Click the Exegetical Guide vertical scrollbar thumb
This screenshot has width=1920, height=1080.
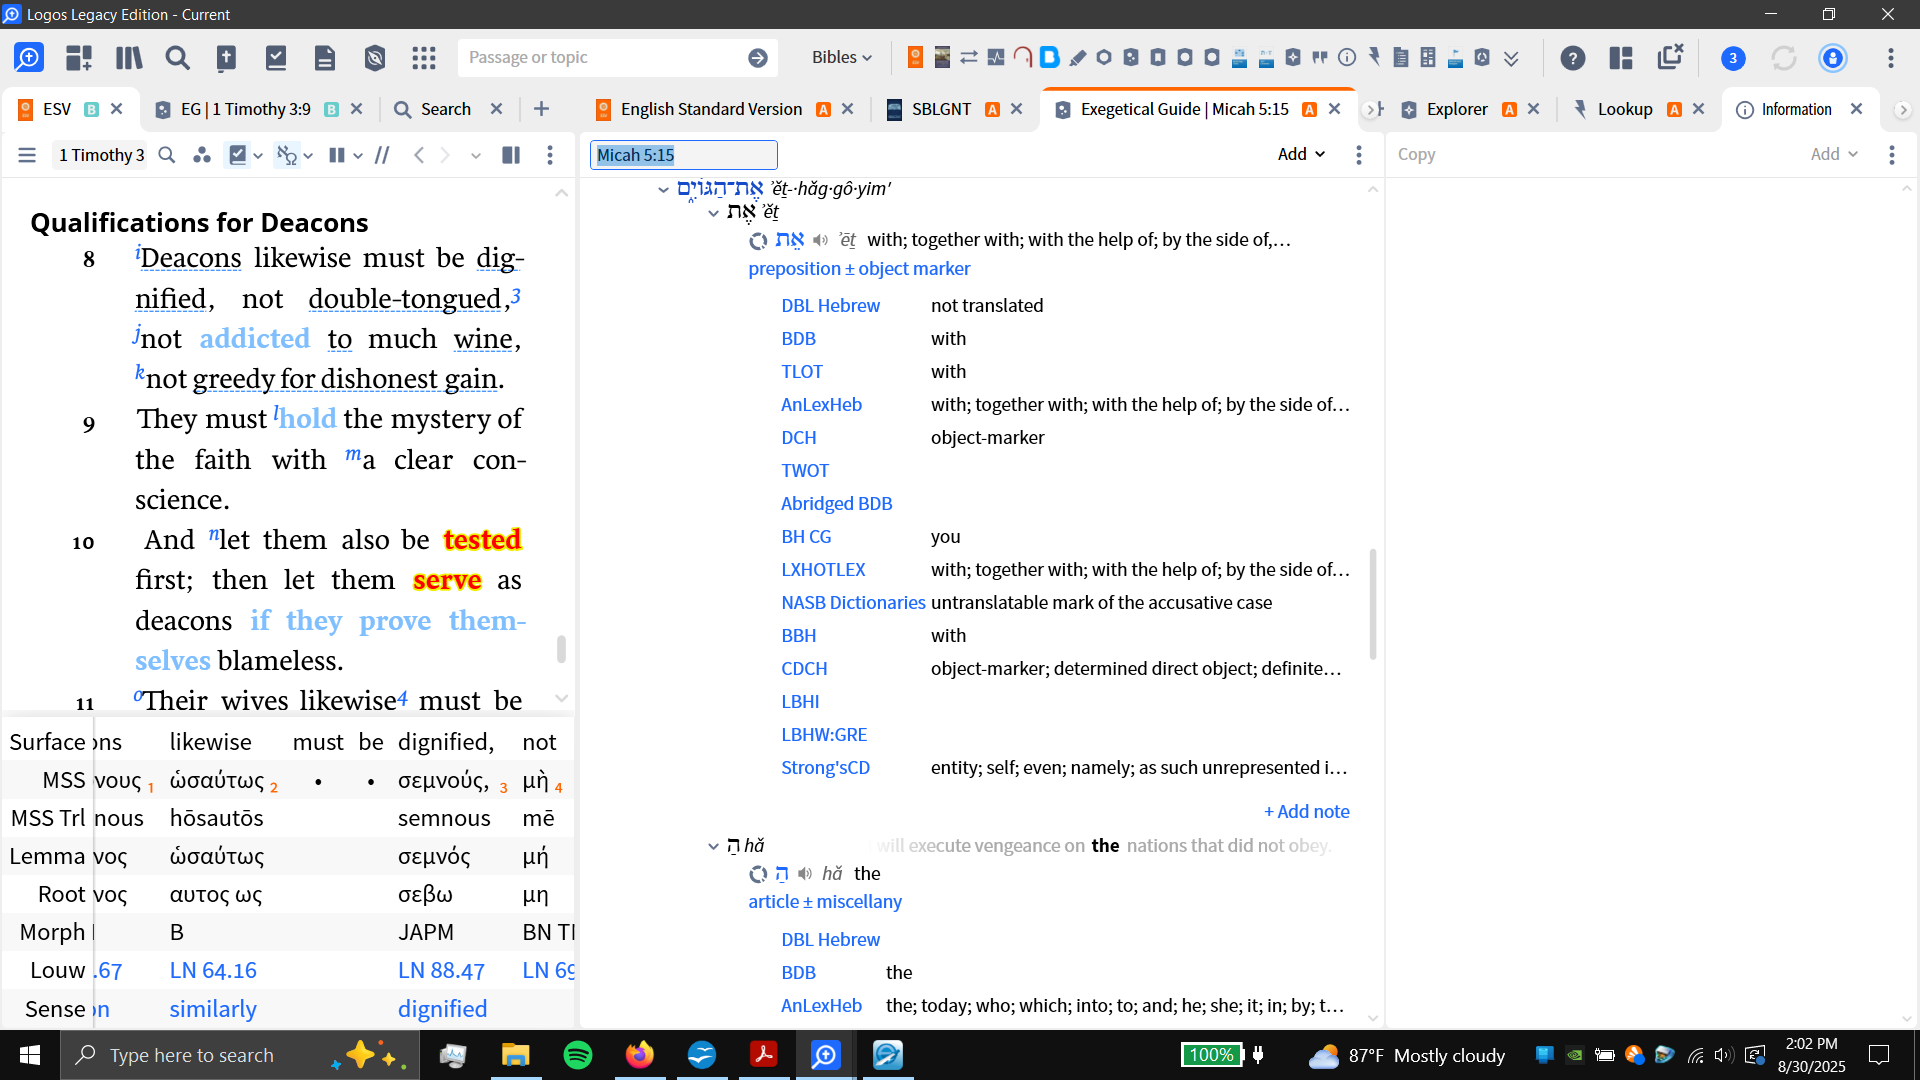pos(1373,603)
